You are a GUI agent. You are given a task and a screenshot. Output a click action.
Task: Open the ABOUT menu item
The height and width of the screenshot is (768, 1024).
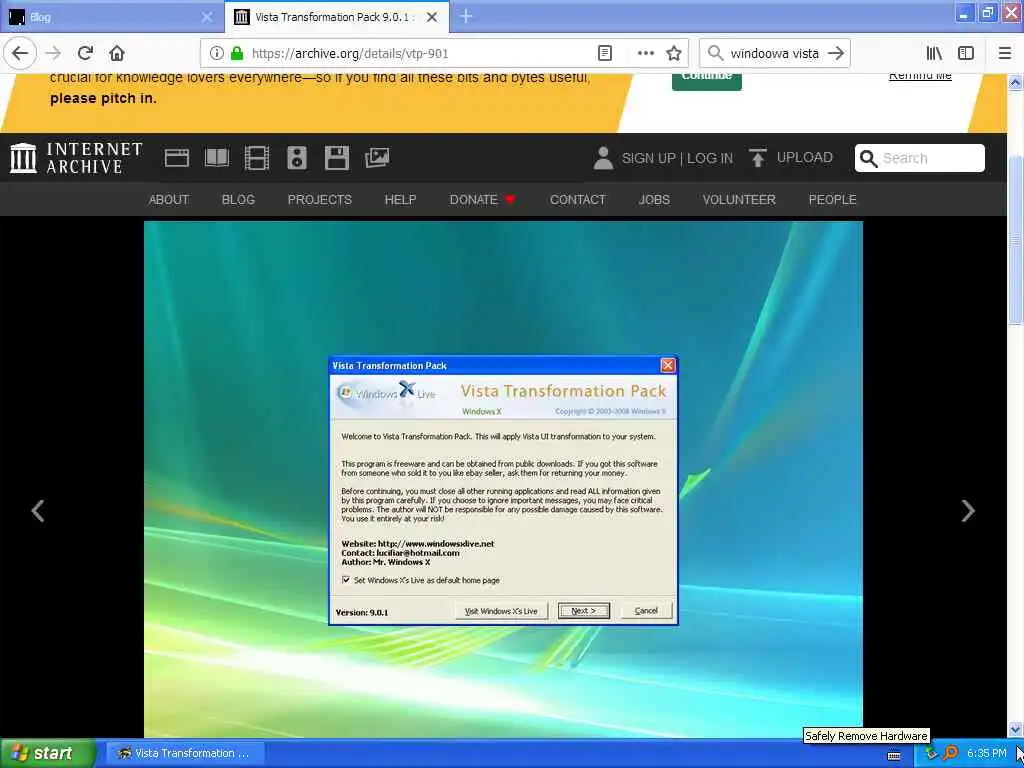pyautogui.click(x=168, y=200)
